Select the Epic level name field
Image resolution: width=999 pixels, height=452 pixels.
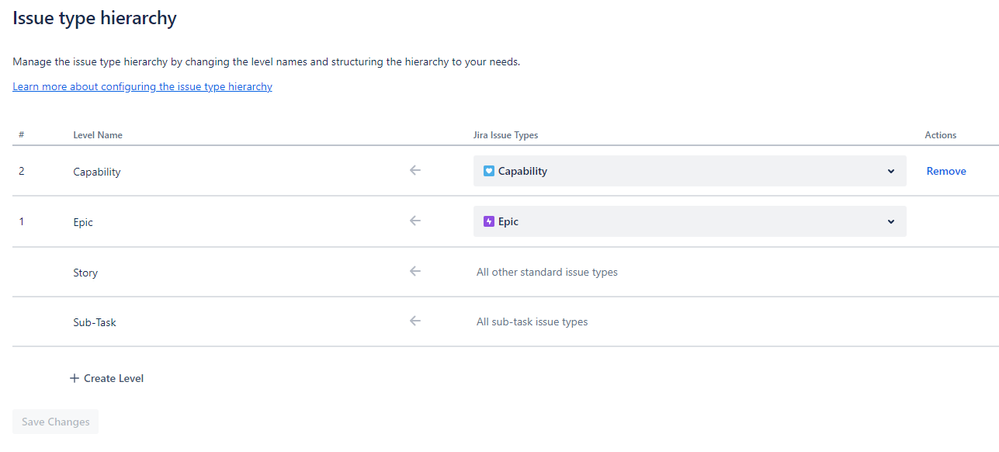point(83,222)
